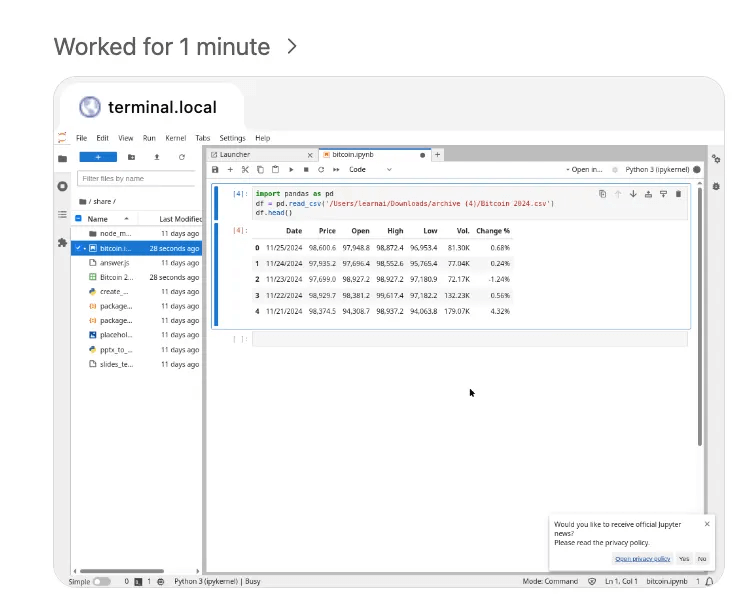Sort files by Last Modified header
756x610 pixels.
[x=180, y=219]
